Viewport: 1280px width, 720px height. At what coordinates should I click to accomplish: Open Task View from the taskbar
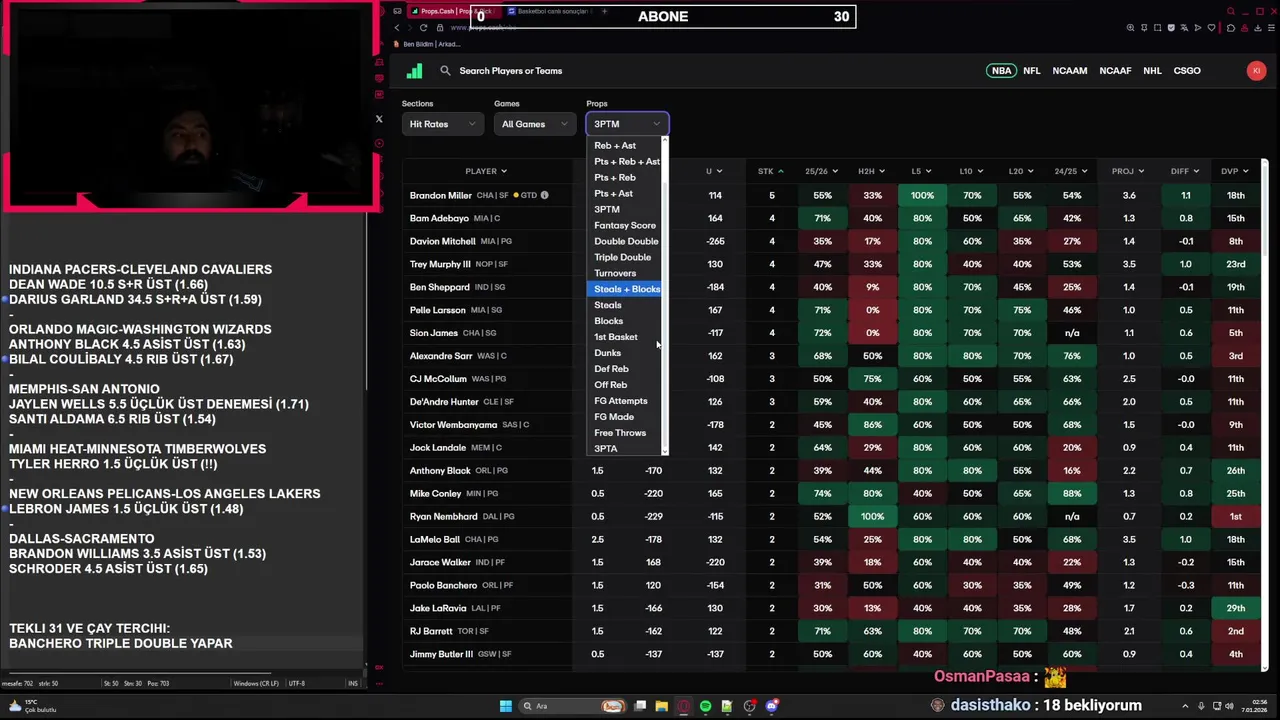coord(640,706)
